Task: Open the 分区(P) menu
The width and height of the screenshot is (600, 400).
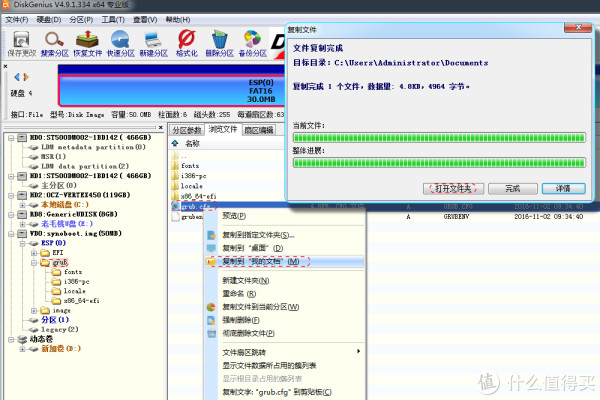Action: coord(81,20)
